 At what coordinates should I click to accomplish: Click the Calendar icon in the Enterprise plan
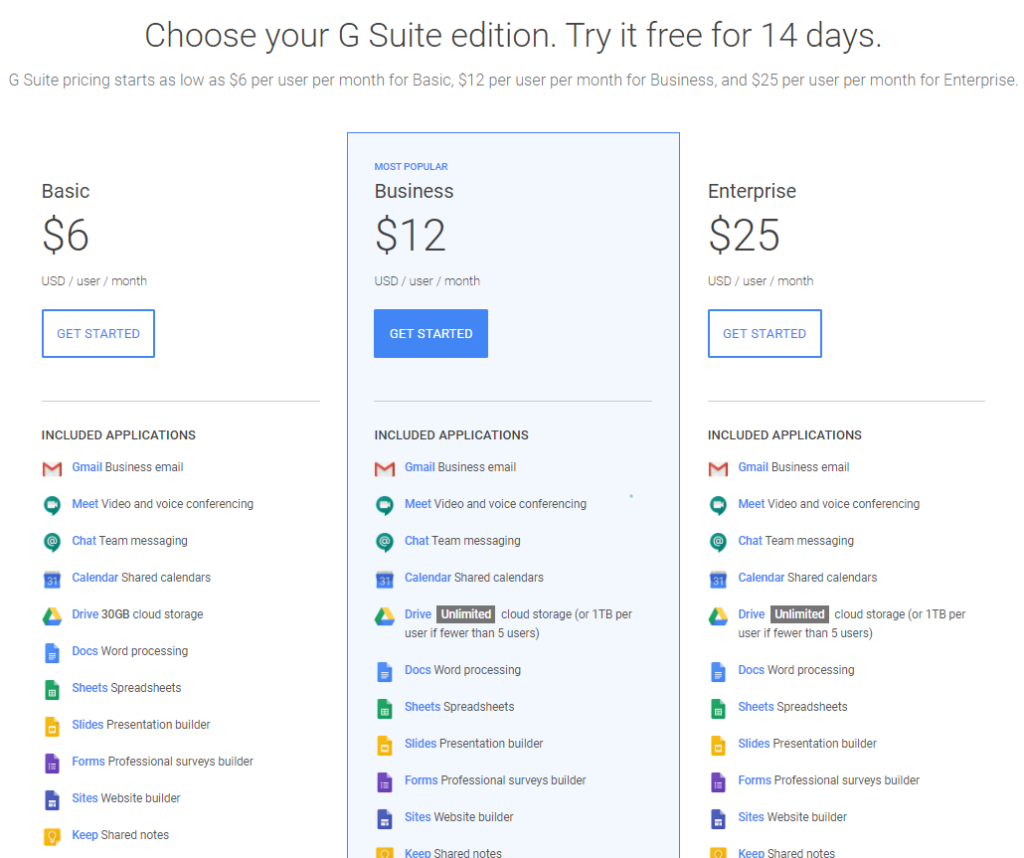point(718,579)
